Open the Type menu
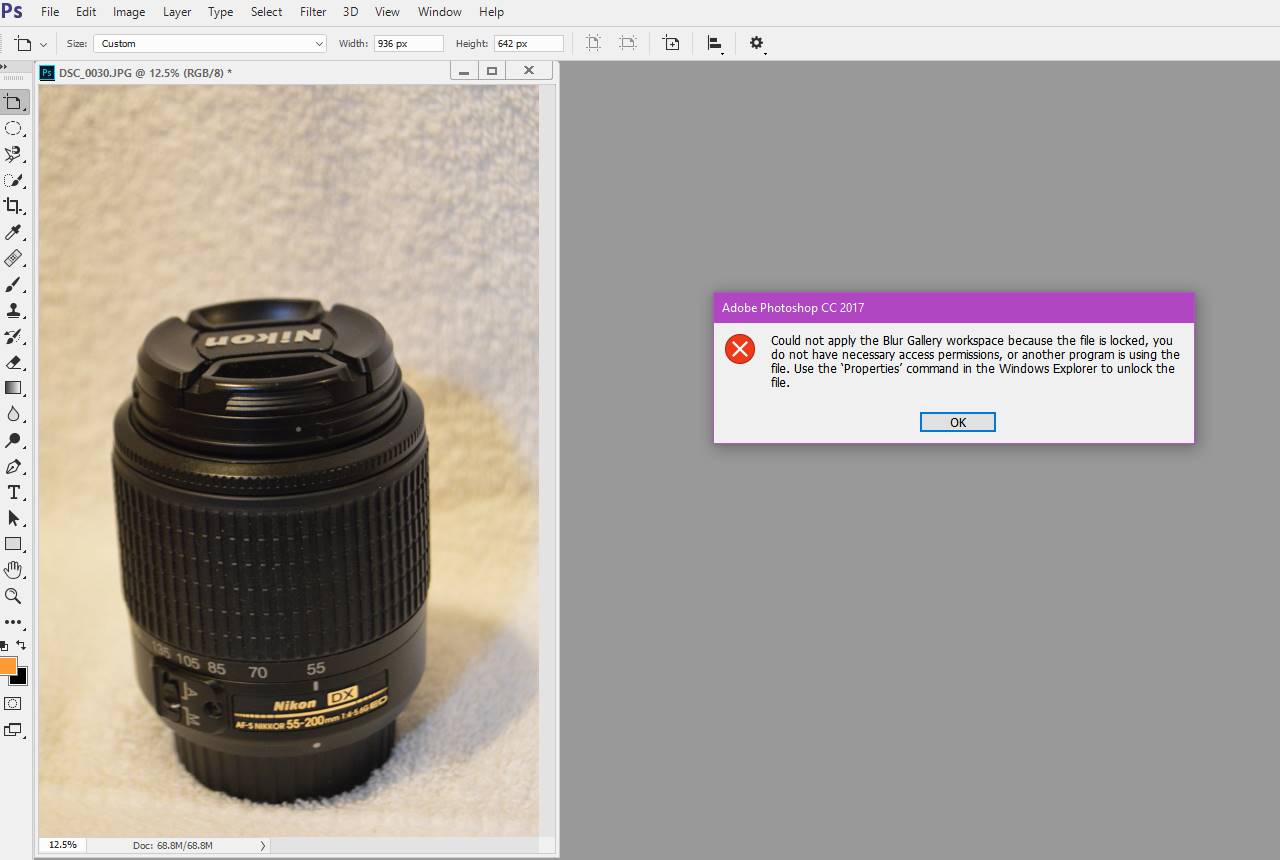 (x=220, y=12)
